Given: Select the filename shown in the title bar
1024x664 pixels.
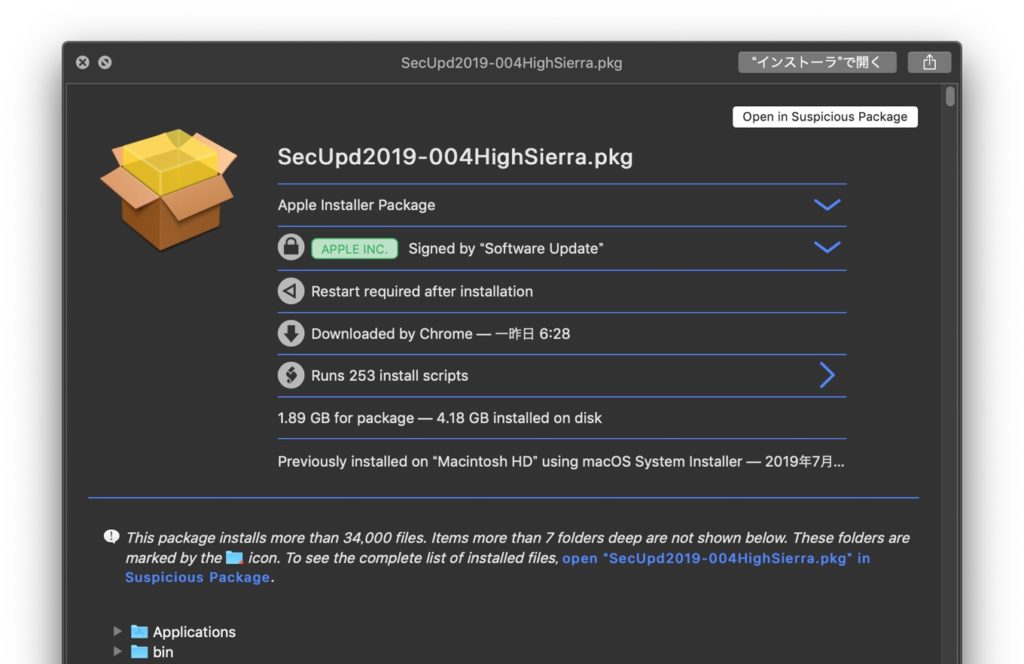Looking at the screenshot, I should pos(510,62).
